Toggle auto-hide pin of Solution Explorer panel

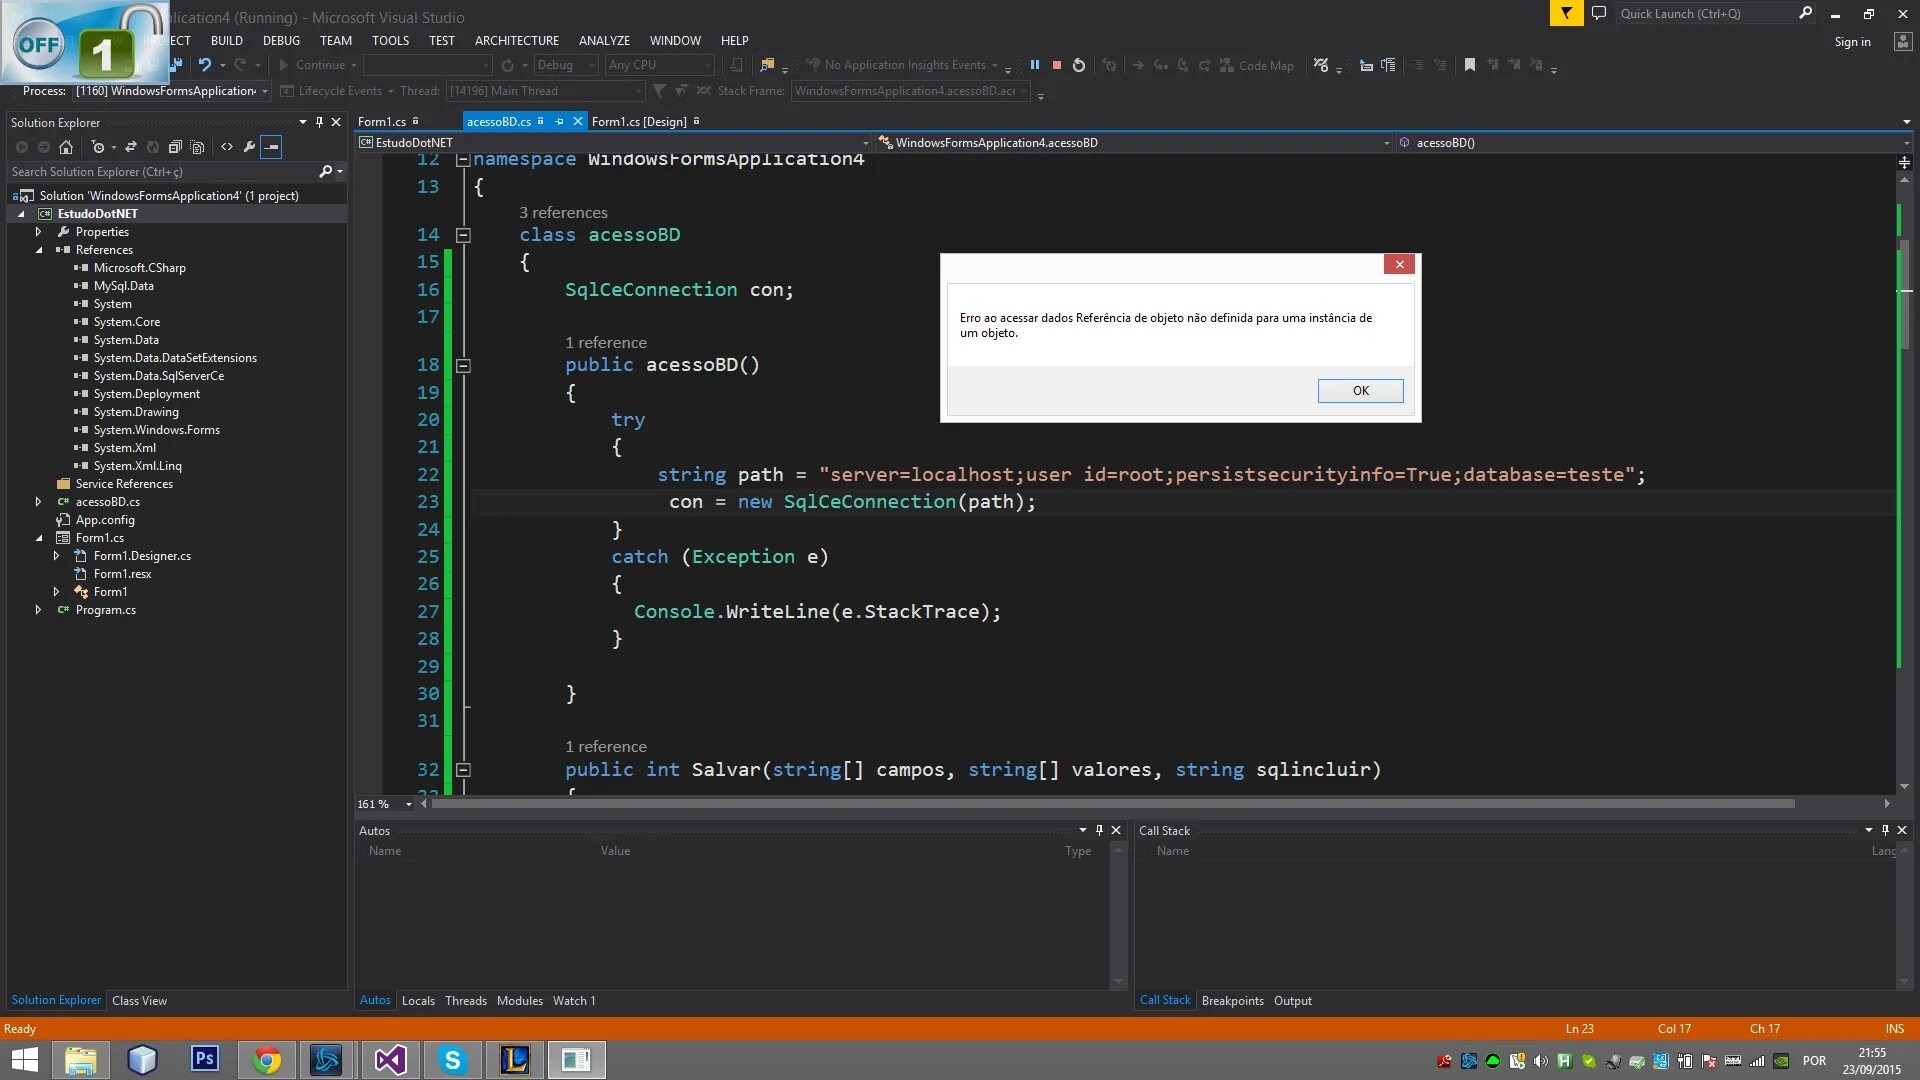point(319,122)
